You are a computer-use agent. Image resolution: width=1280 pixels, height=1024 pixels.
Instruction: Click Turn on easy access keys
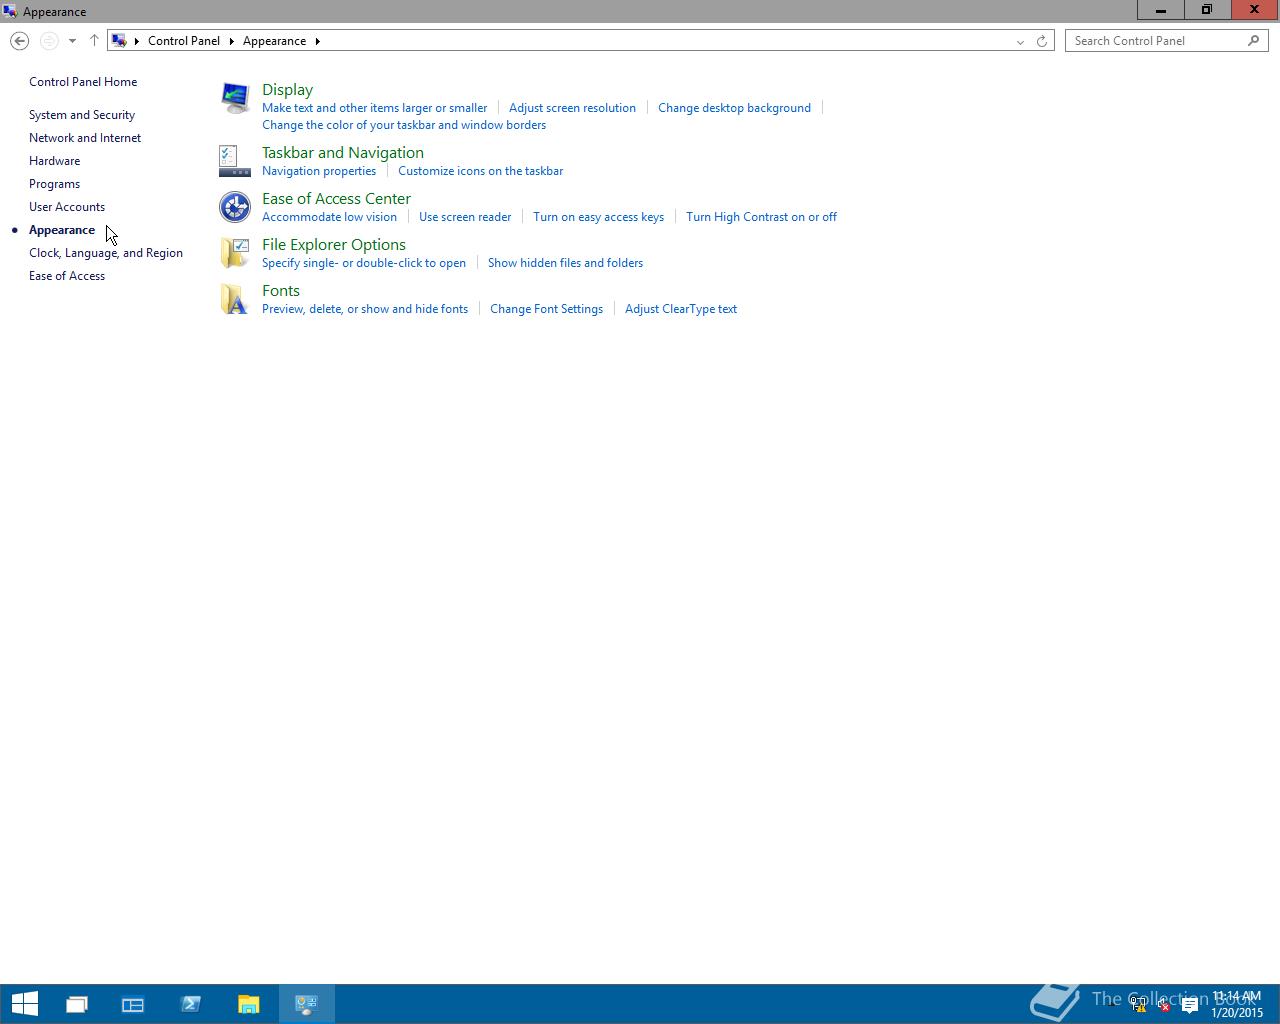pyautogui.click(x=599, y=217)
